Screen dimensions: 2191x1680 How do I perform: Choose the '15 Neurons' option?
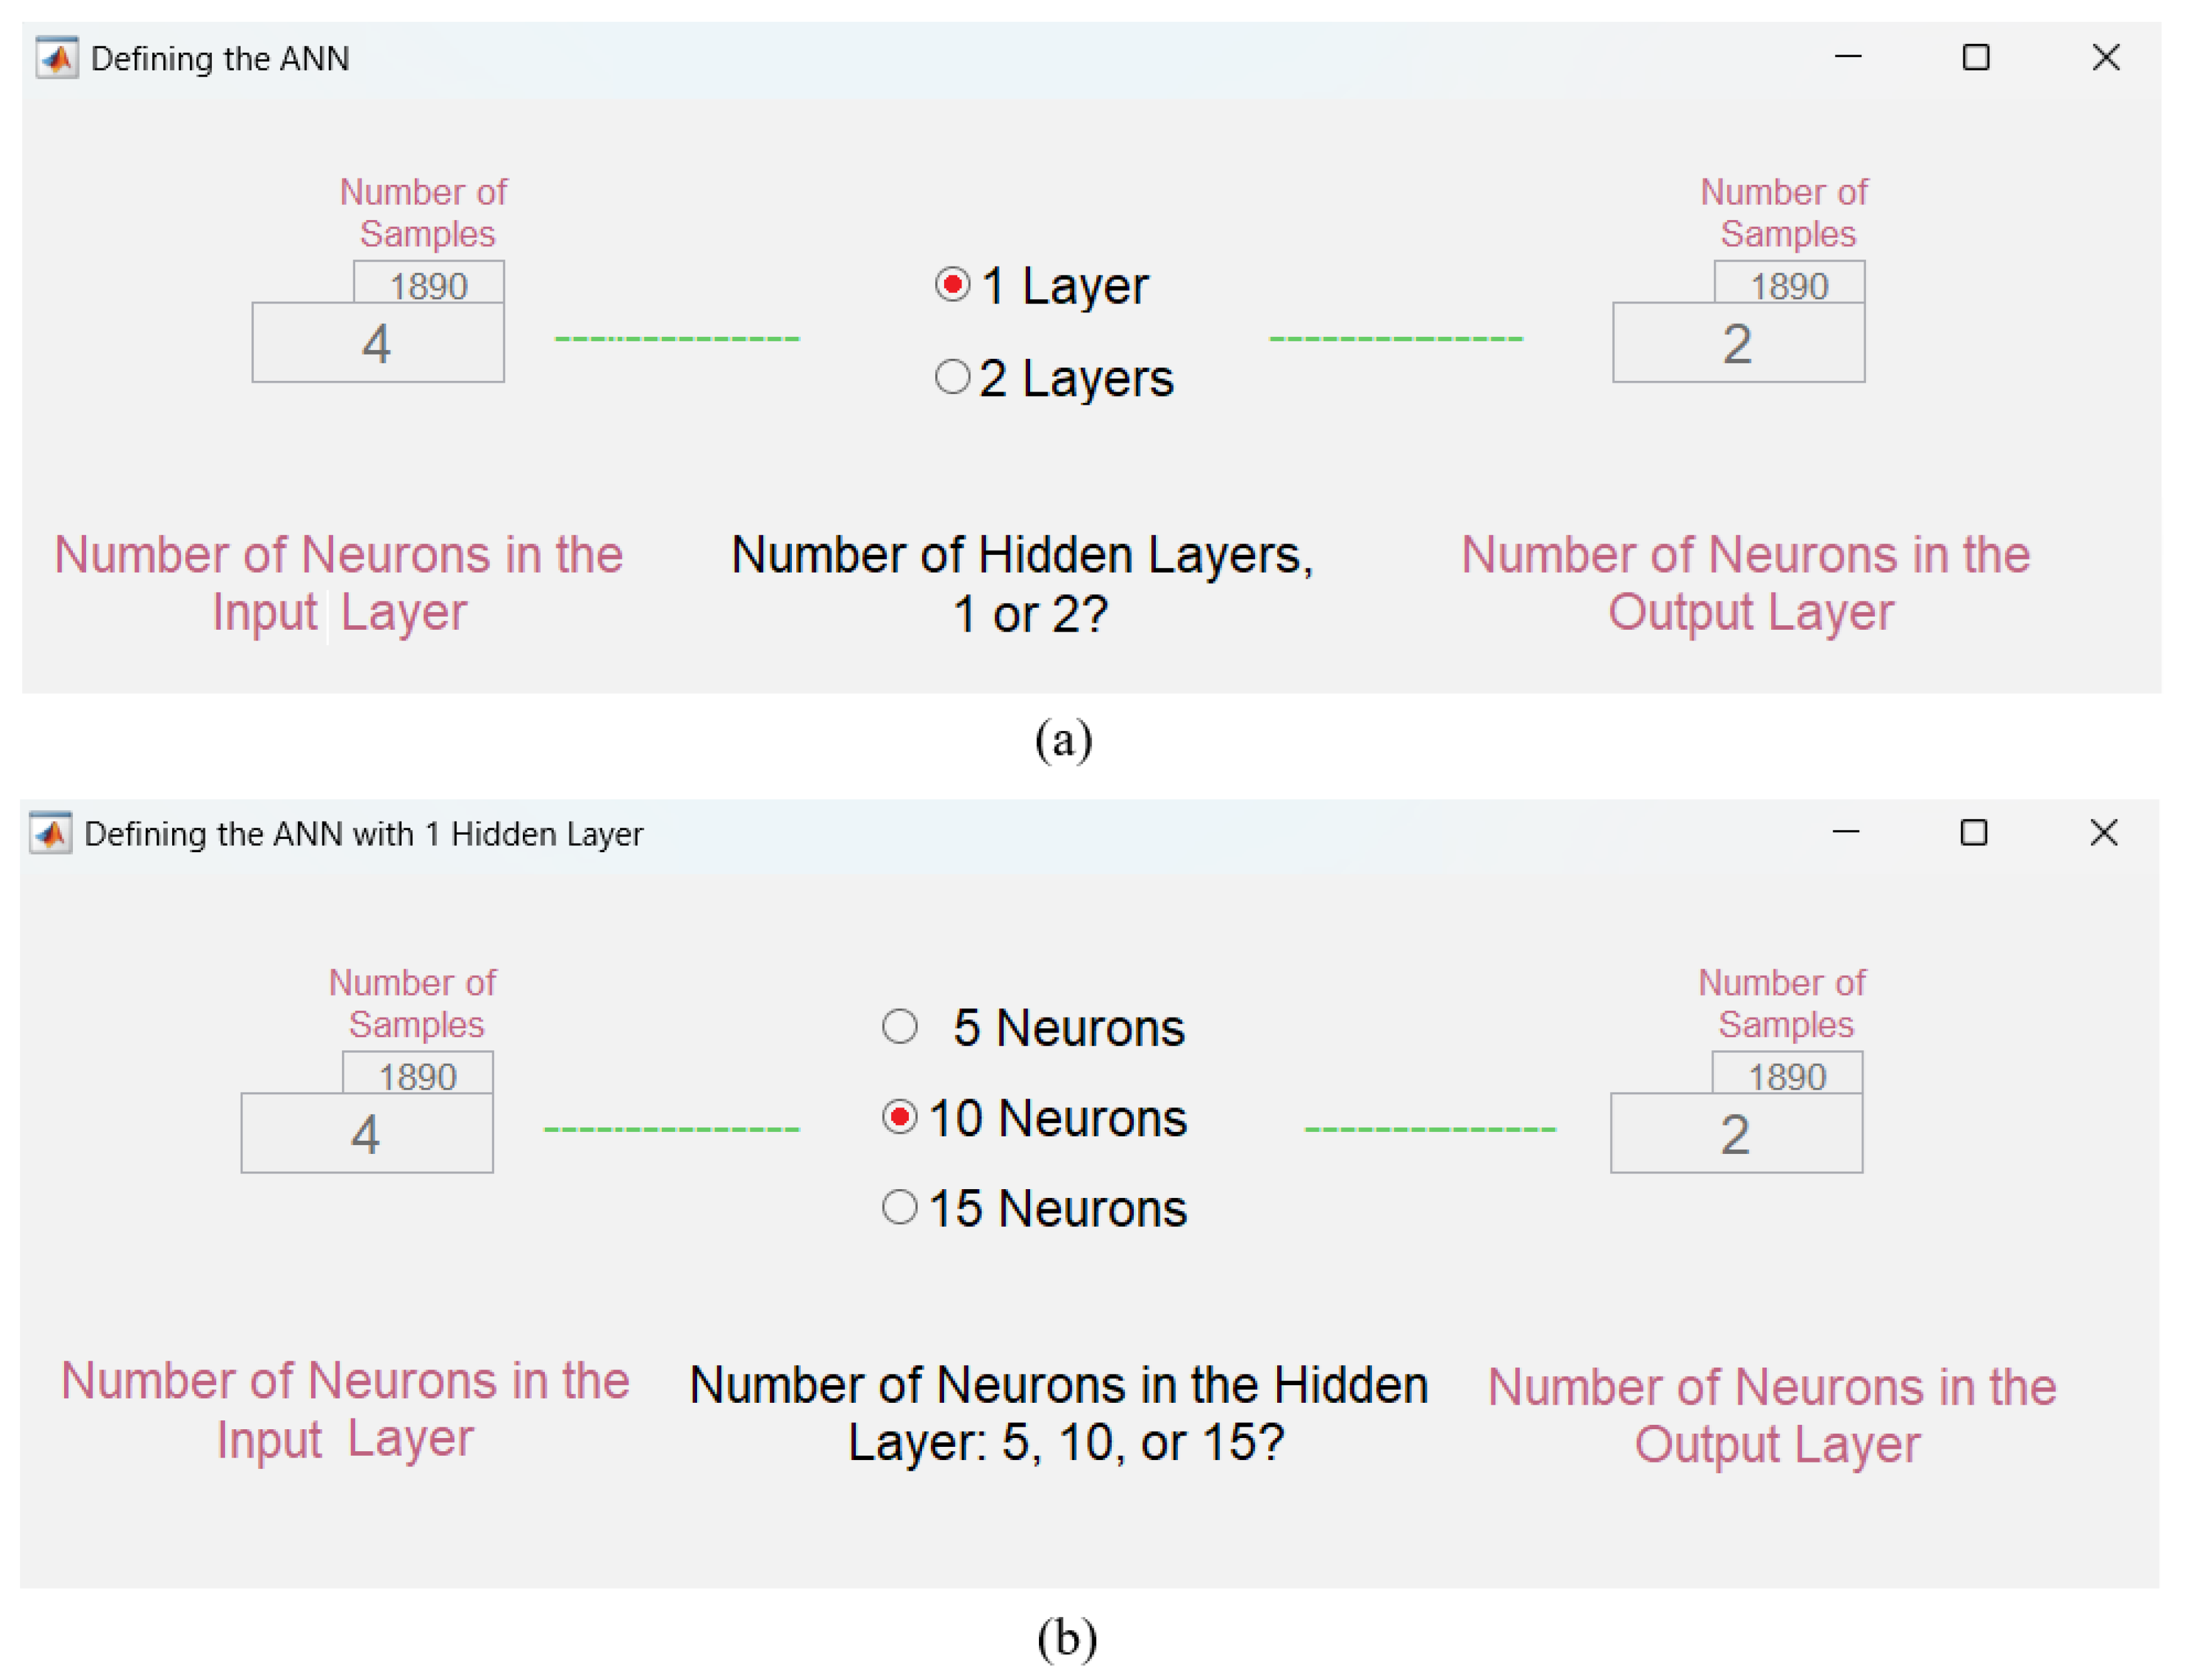(x=900, y=1207)
